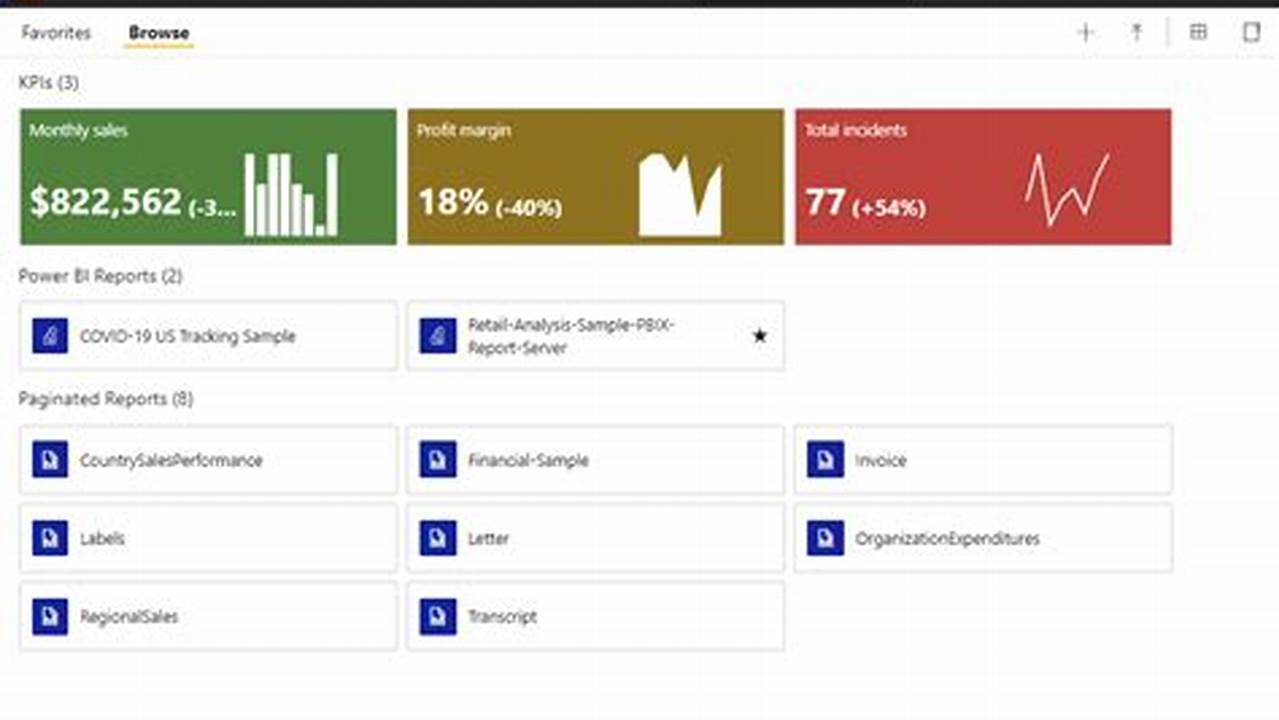Open the Monthly sales KPI tile
The width and height of the screenshot is (1279, 720).
coord(207,176)
